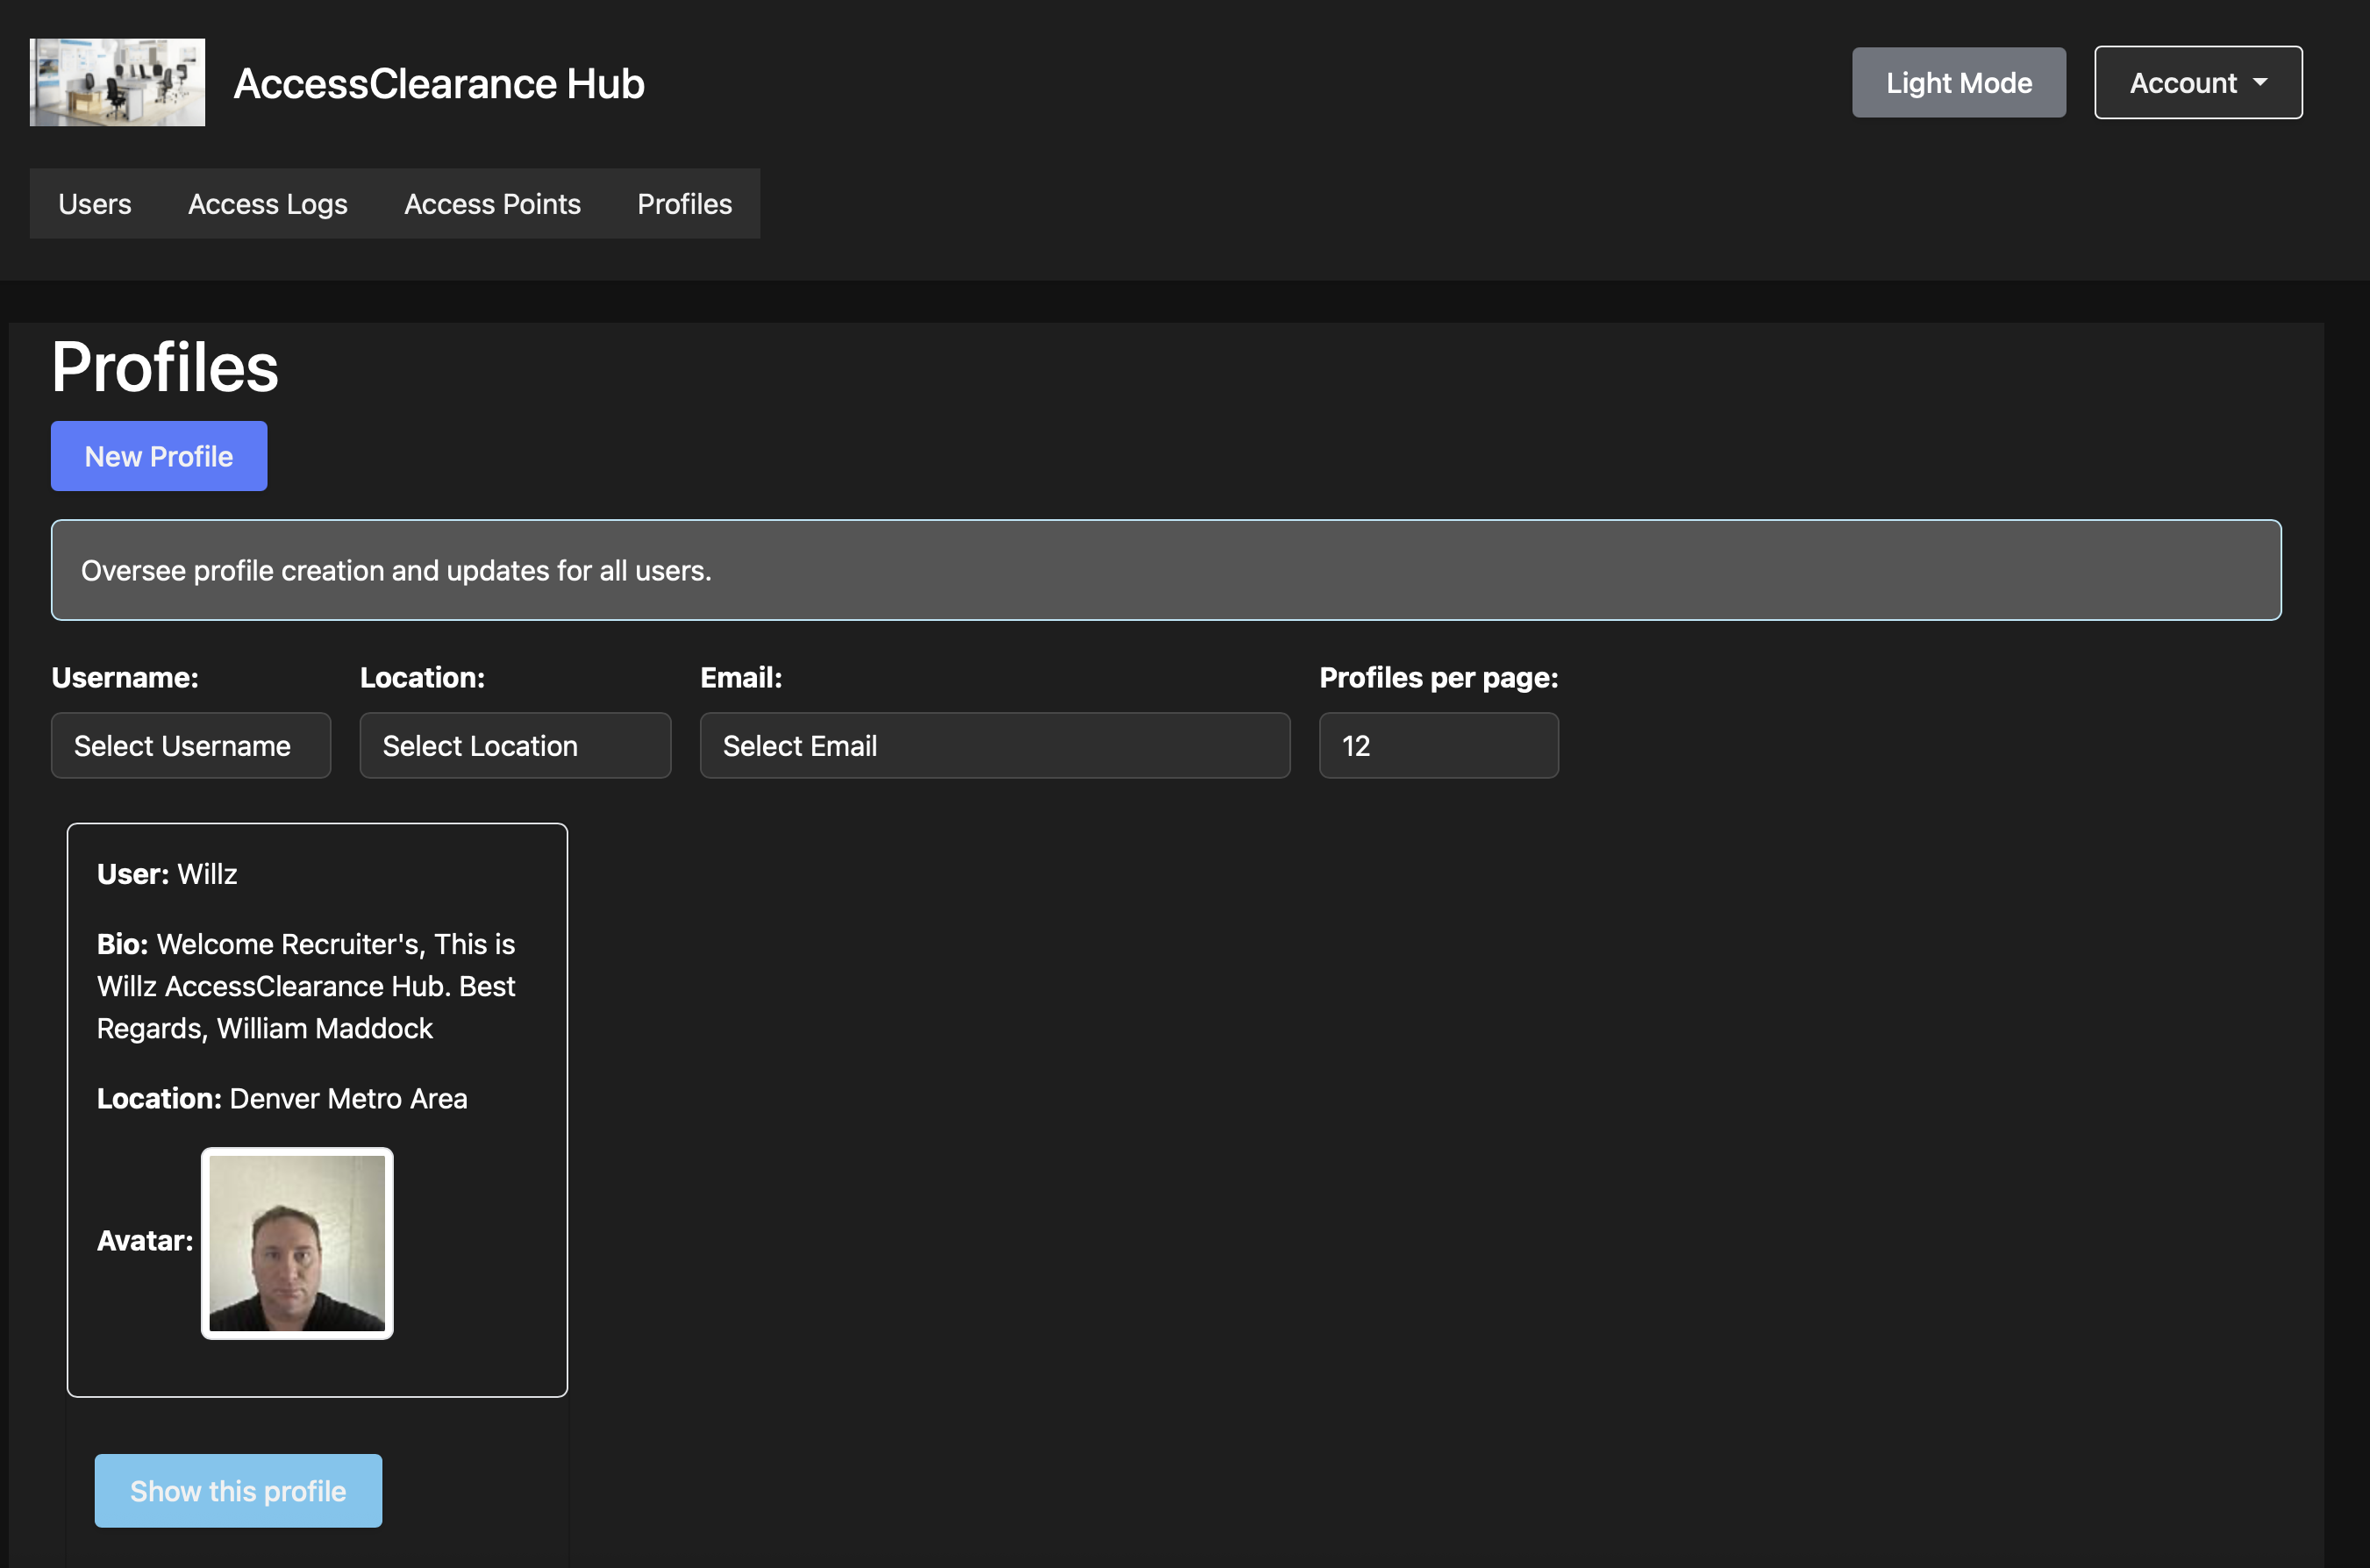Click the 'Email:' filter label
Image resolution: width=2370 pixels, height=1568 pixels.
coord(741,678)
